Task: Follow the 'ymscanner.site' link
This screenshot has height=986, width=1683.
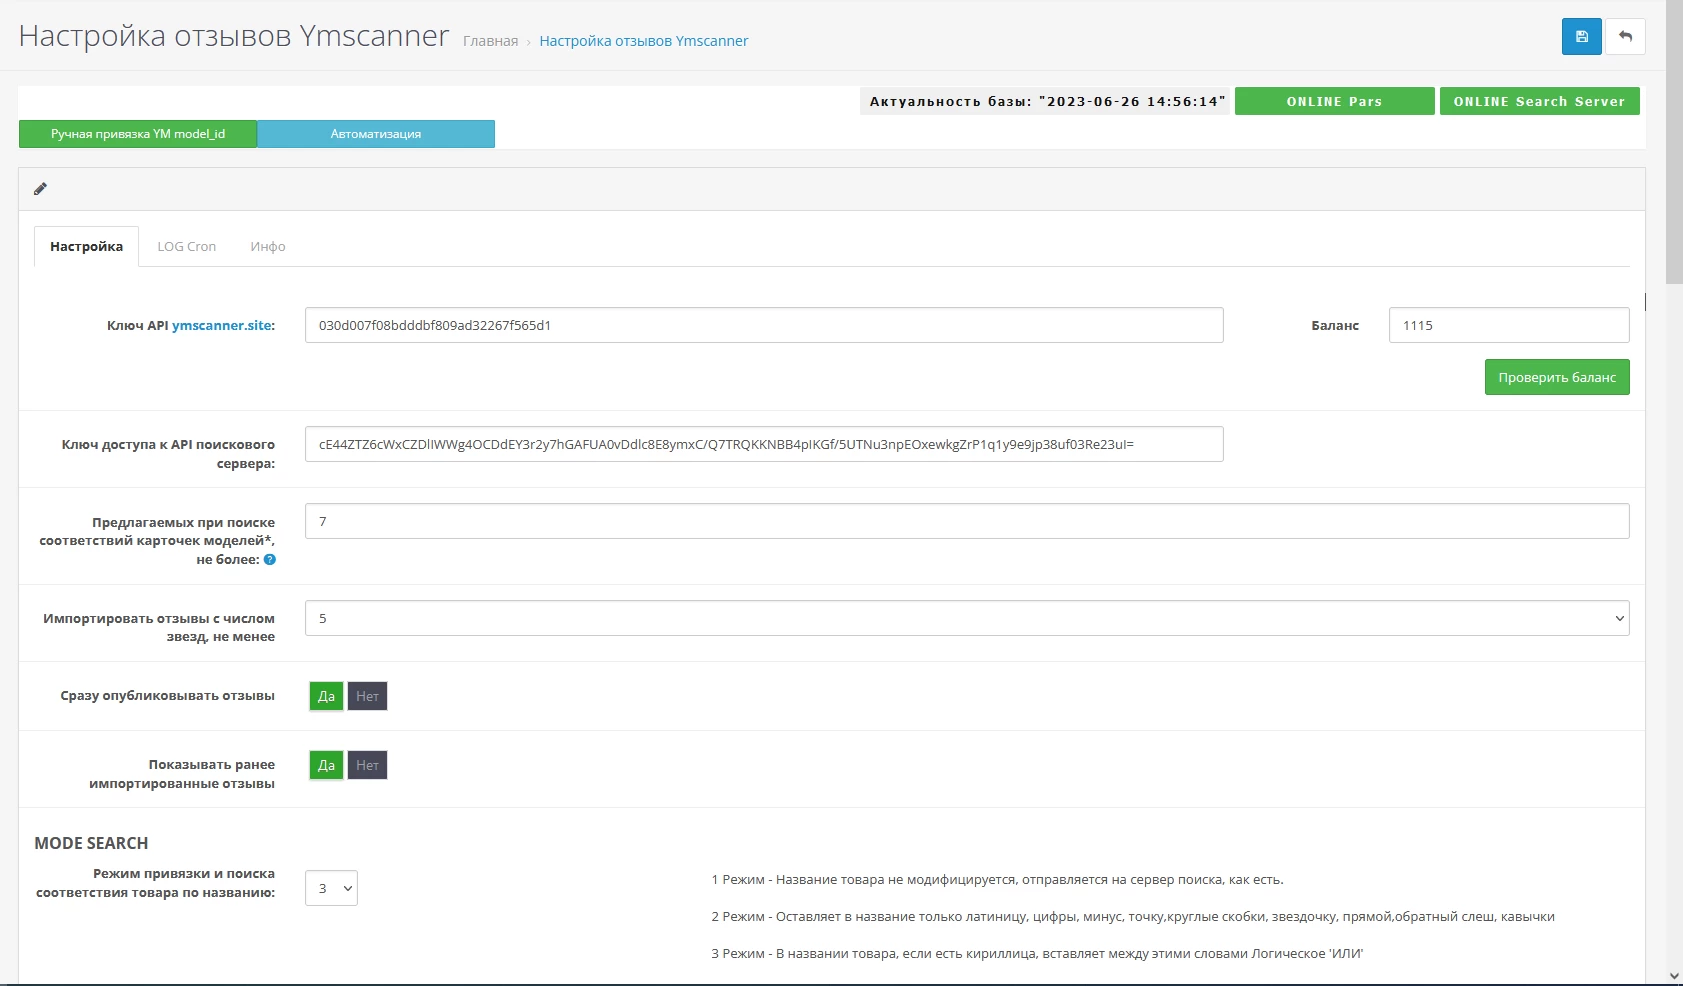Action: coord(222,326)
